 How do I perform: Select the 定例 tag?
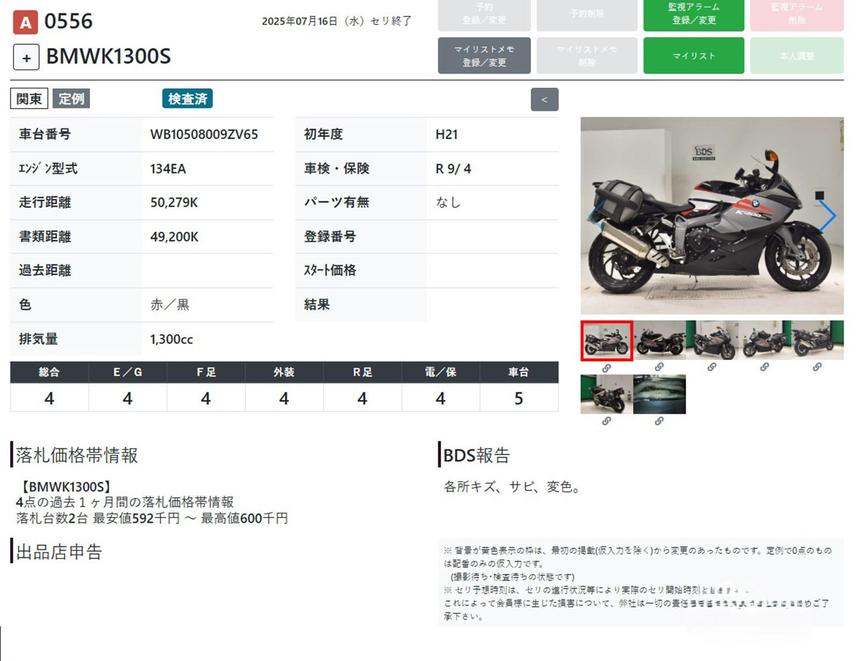71,99
